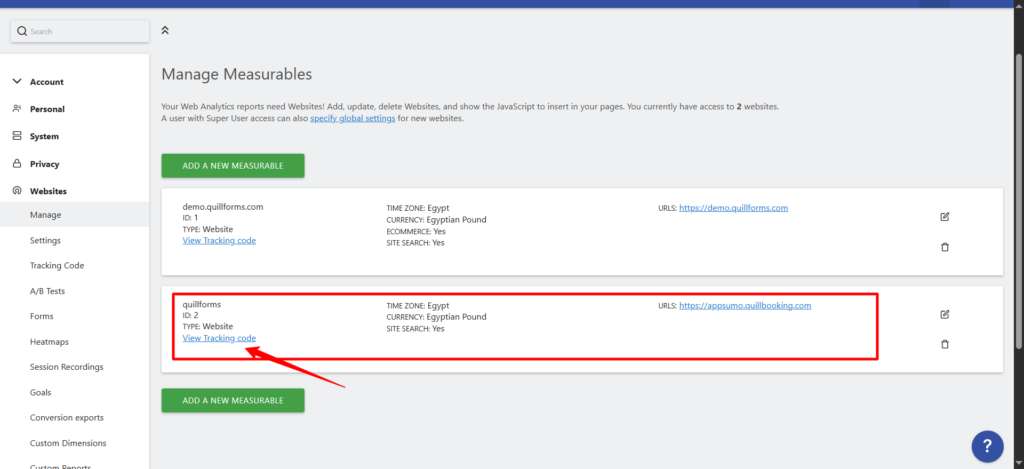
Task: Select Manage under Websites
Action: [74, 214]
